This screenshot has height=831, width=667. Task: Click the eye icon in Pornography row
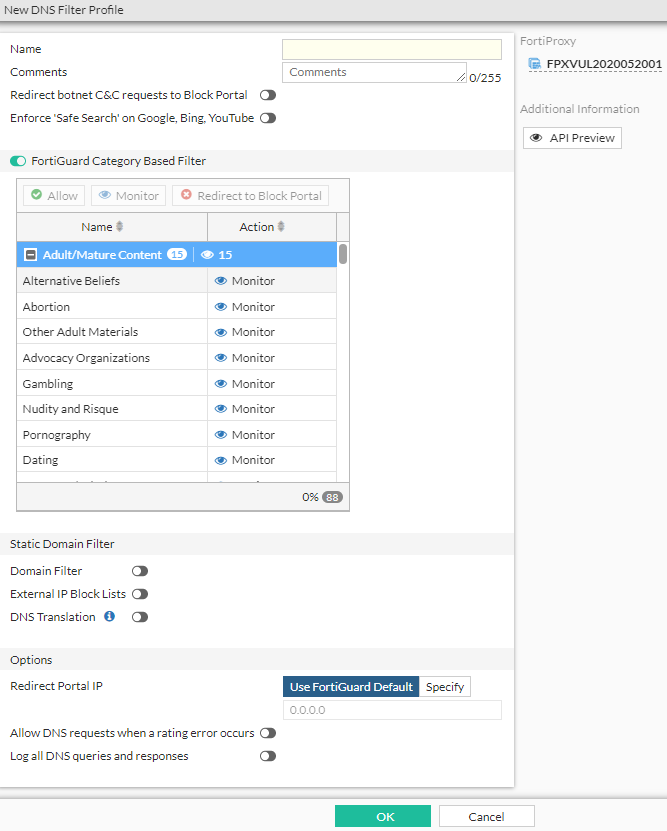click(x=221, y=435)
